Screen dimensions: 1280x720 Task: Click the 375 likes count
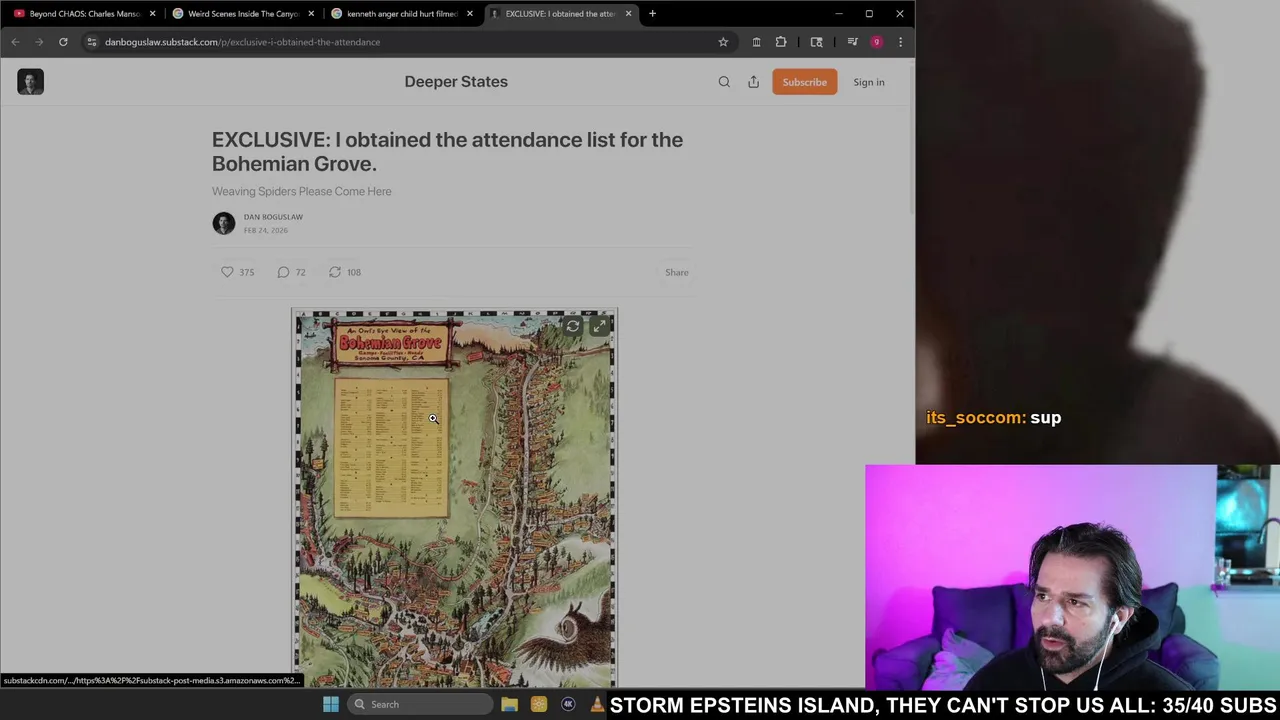[246, 272]
